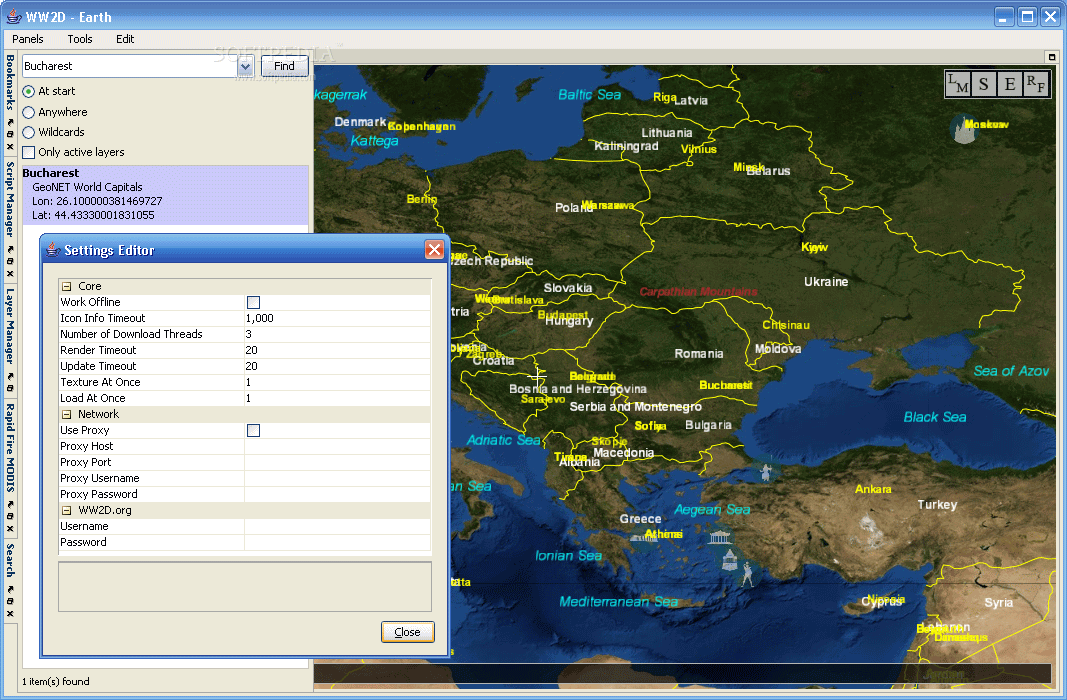Click the Proxy Host value field
Screen dimensions: 1067x700
(x=337, y=446)
